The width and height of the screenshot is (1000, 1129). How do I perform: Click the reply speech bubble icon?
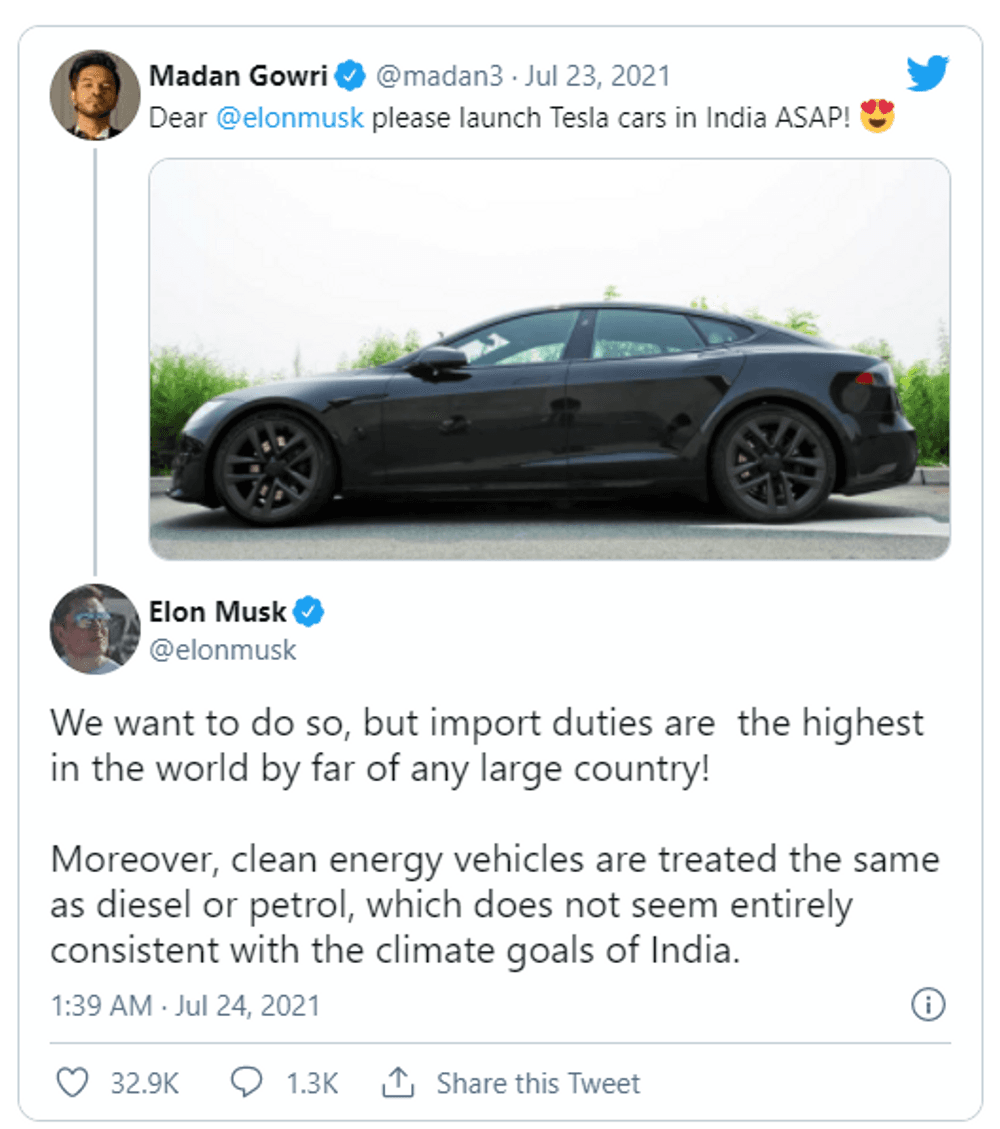point(246,1083)
